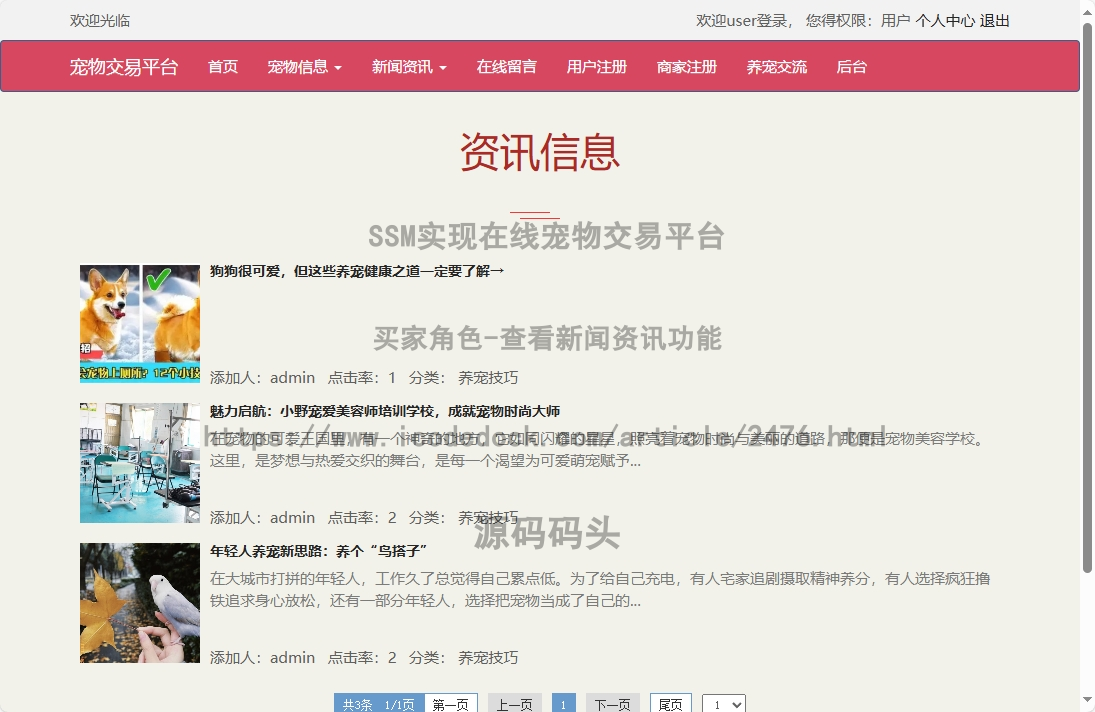Image resolution: width=1095 pixels, height=712 pixels.
Task: Click the 第一页 pagination button
Action: pos(450,704)
